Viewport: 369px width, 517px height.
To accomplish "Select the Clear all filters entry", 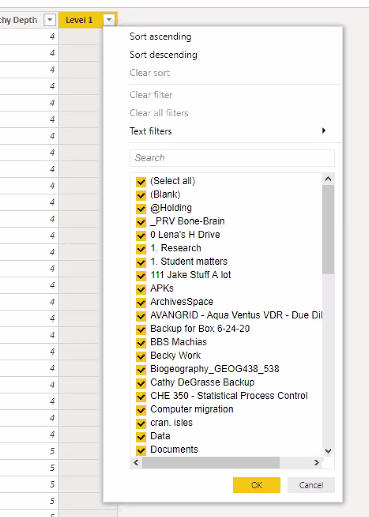I will (159, 113).
